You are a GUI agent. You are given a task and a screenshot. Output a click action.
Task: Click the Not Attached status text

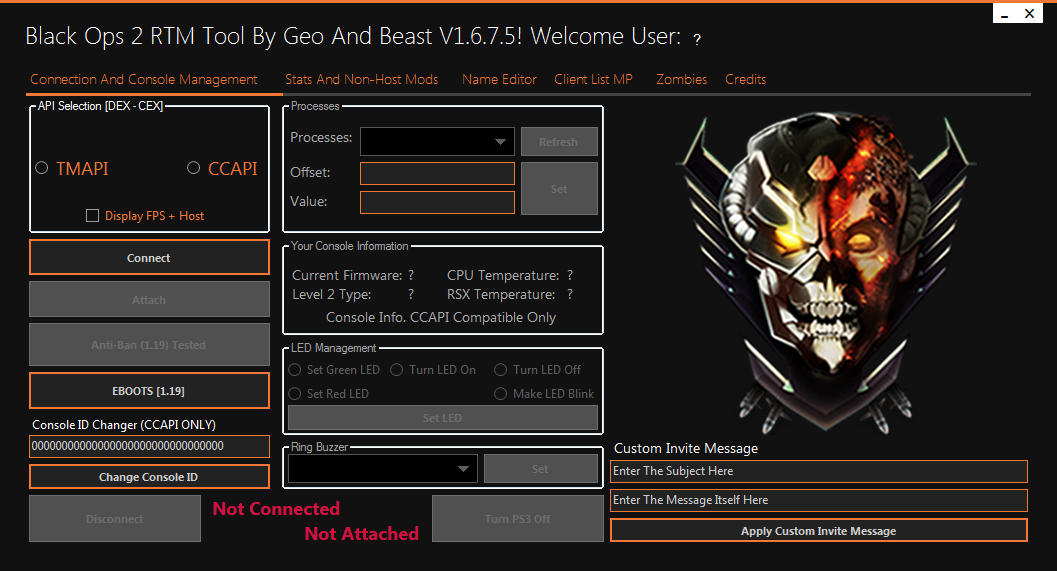[361, 534]
